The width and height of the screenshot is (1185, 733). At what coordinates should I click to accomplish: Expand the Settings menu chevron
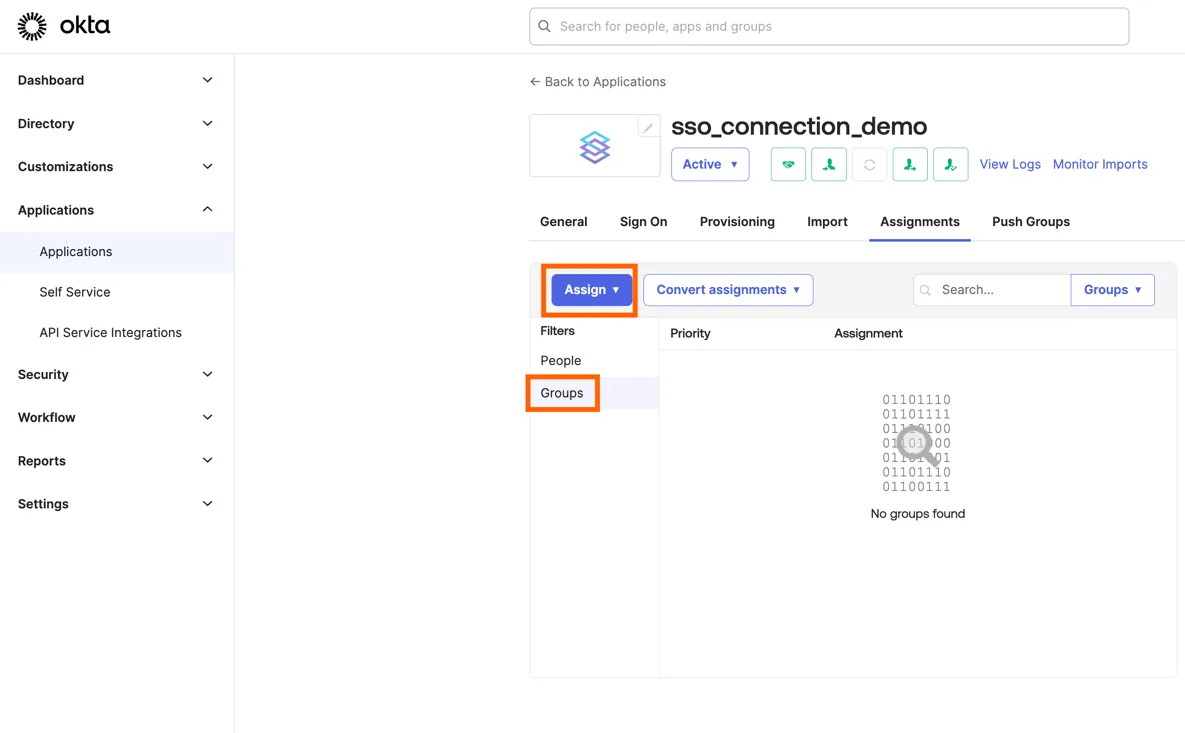(x=207, y=503)
